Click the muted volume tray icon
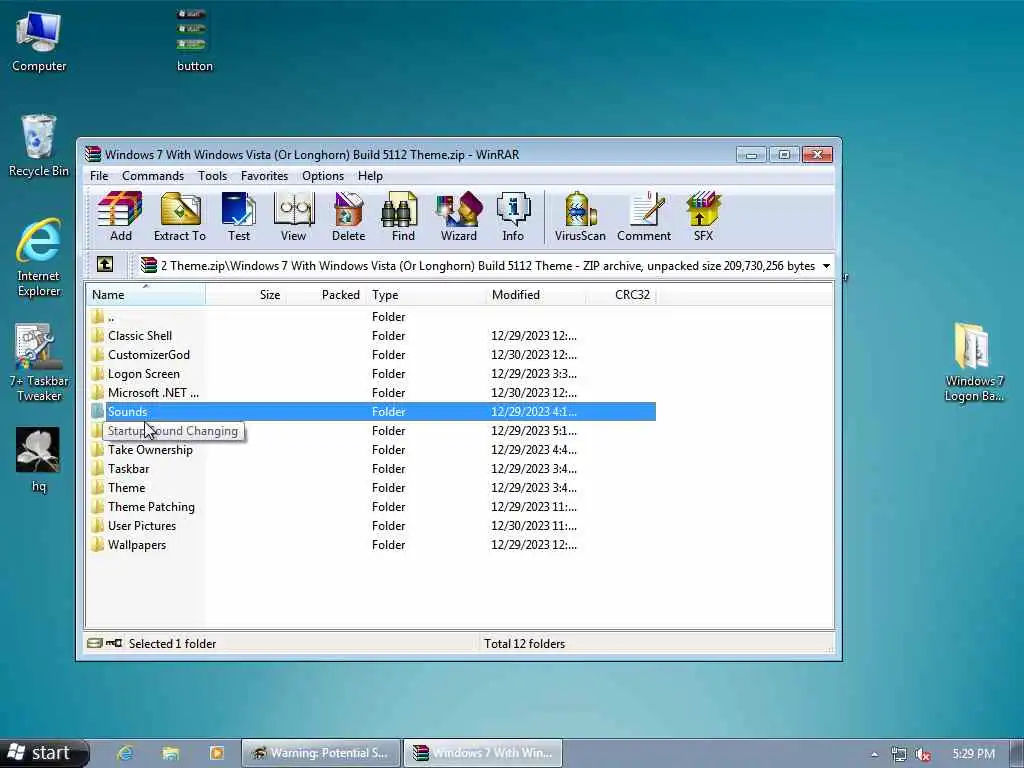The image size is (1024, 768). click(x=923, y=754)
